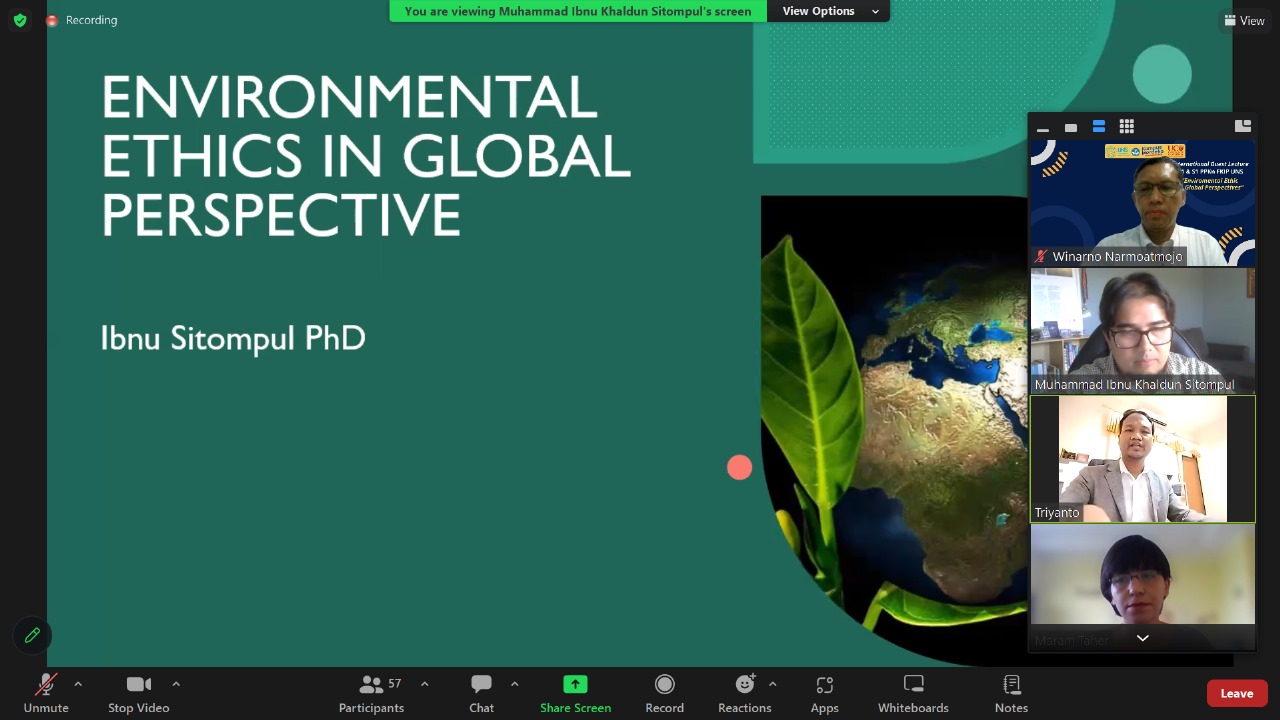This screenshot has height=720, width=1280.
Task: Click the red Leave button
Action: click(1236, 693)
